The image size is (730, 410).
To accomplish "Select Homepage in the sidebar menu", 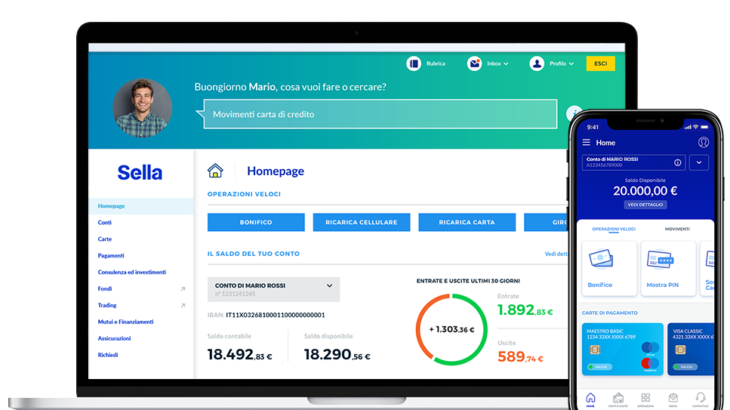I will [141, 206].
